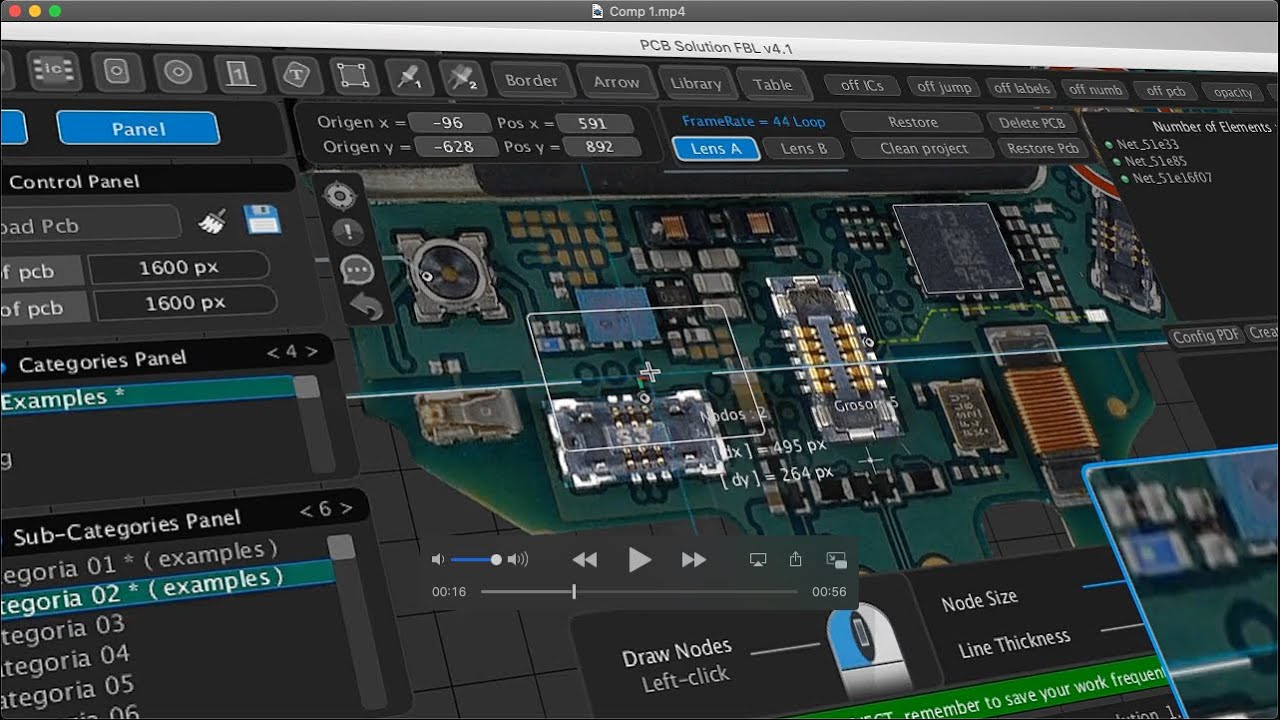This screenshot has width=1280, height=720.
Task: Toggle the opacity option
Action: point(1233,93)
